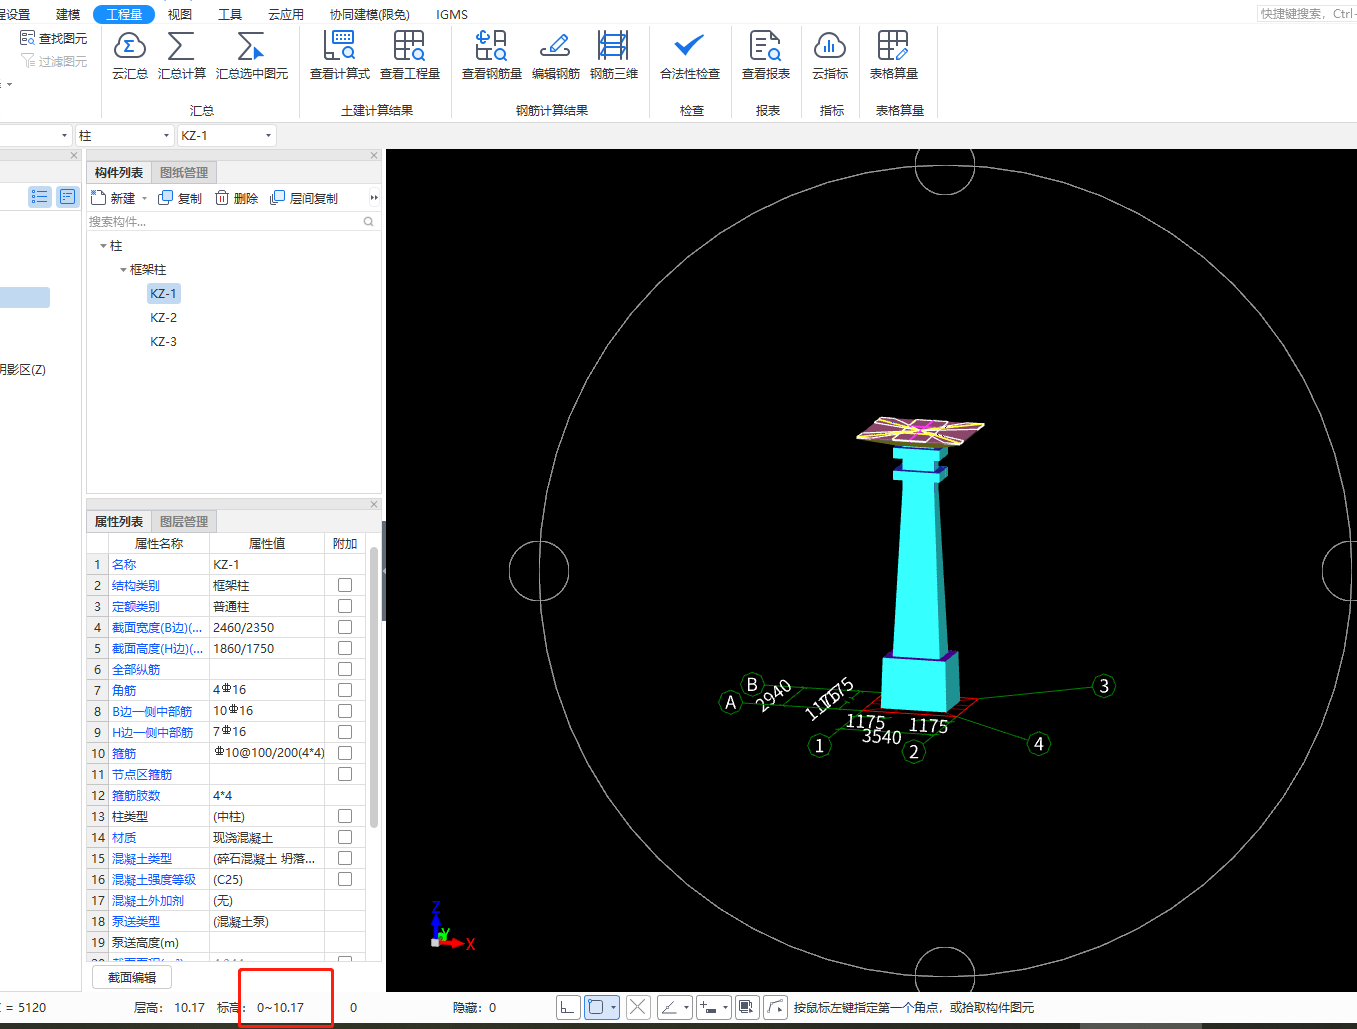Click the 新建 new component icon
The image size is (1357, 1029).
[99, 198]
